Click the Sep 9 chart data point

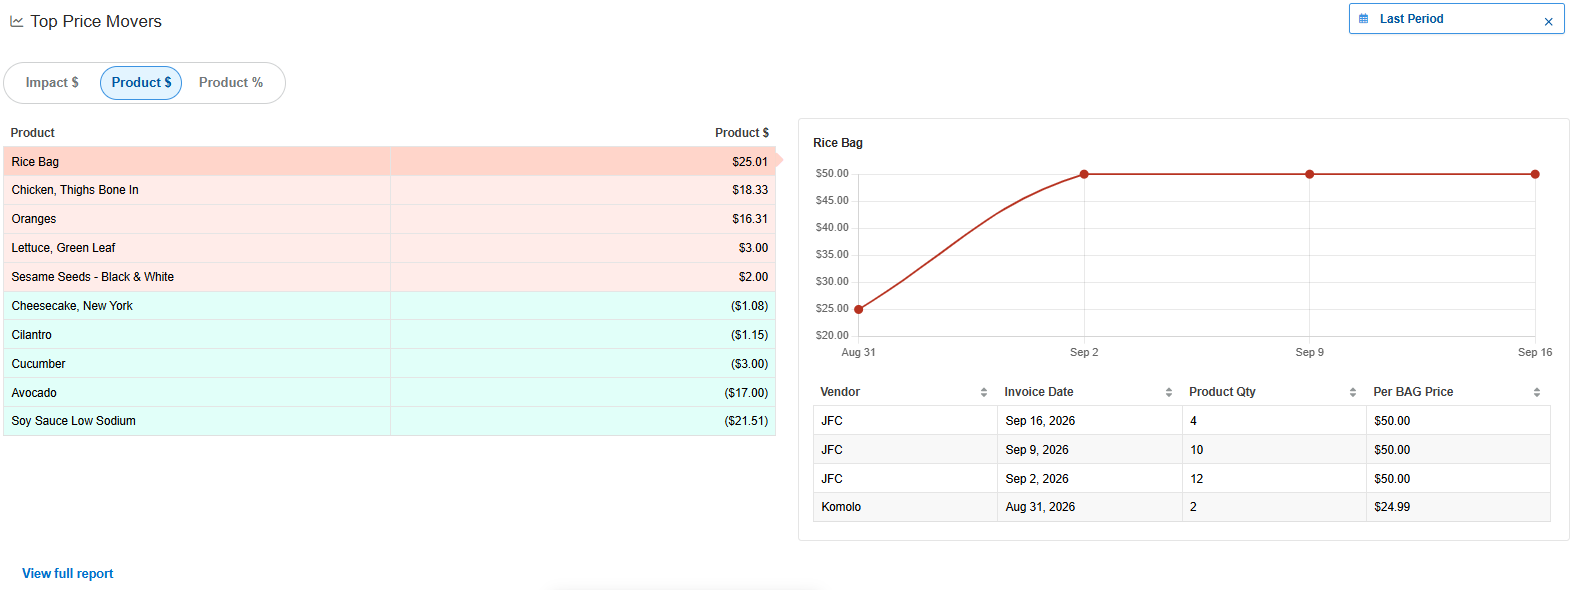(1310, 174)
